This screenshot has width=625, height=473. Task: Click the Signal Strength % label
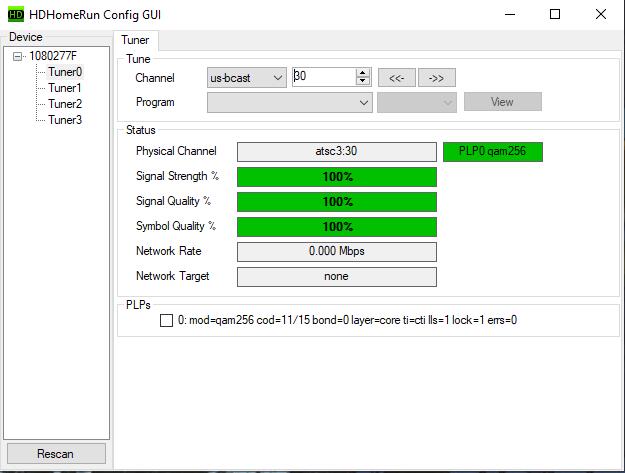pyautogui.click(x=177, y=176)
